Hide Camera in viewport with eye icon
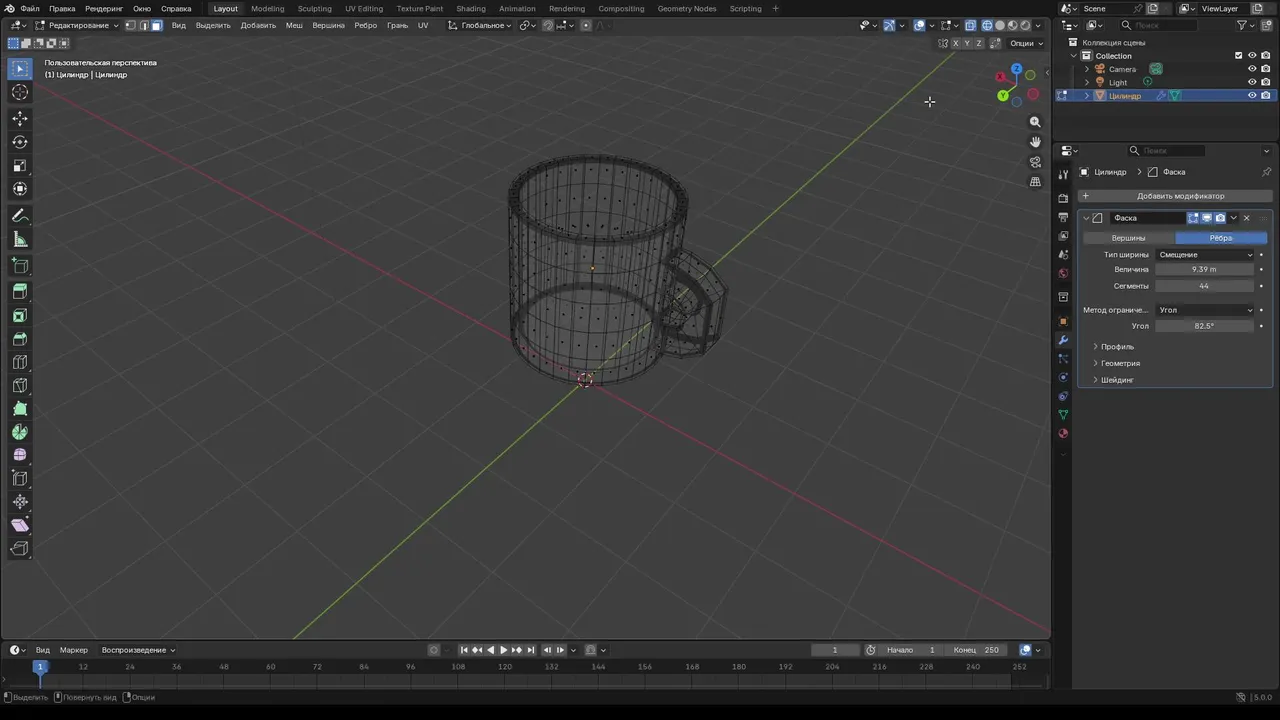 tap(1252, 69)
